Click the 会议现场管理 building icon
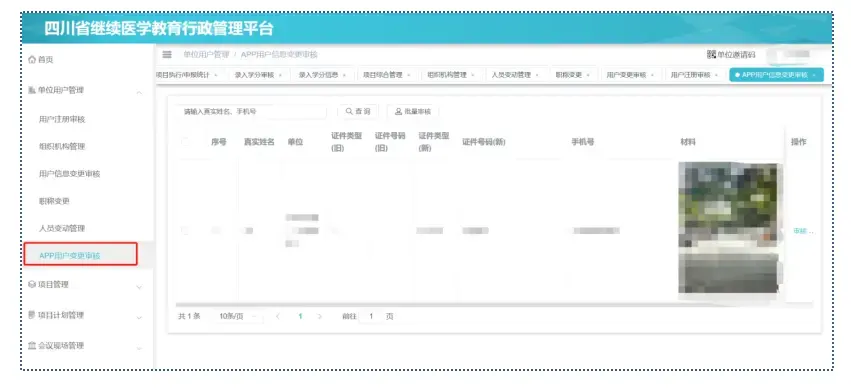Viewport: 851px width, 389px height. [x=31, y=346]
